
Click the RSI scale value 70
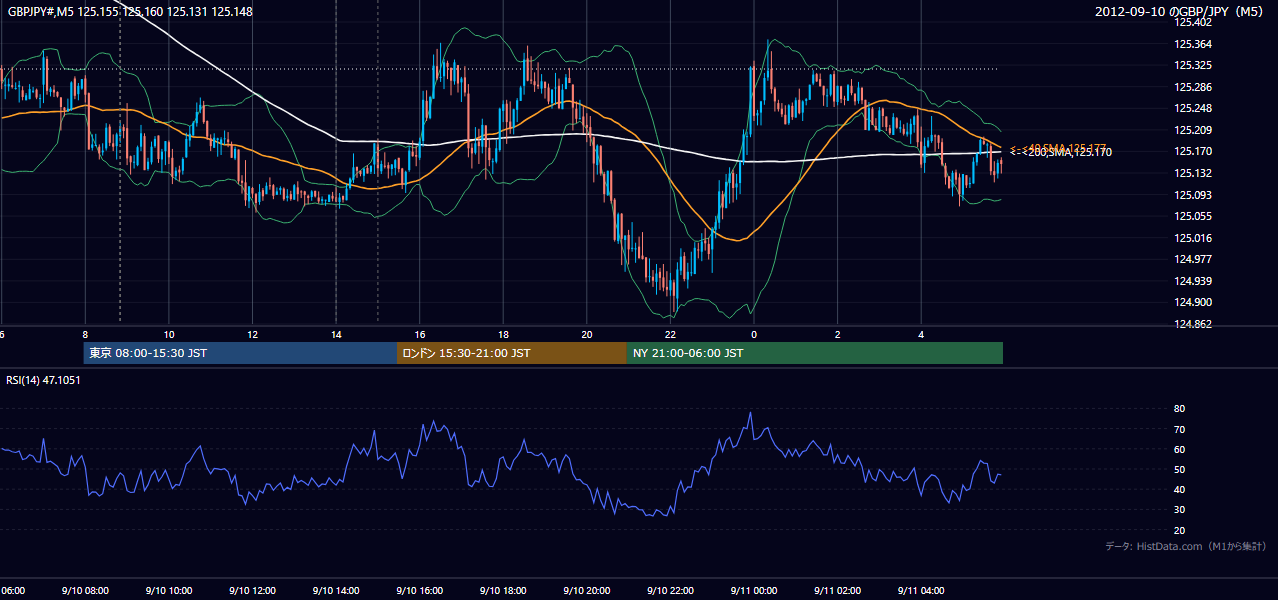coord(1179,429)
